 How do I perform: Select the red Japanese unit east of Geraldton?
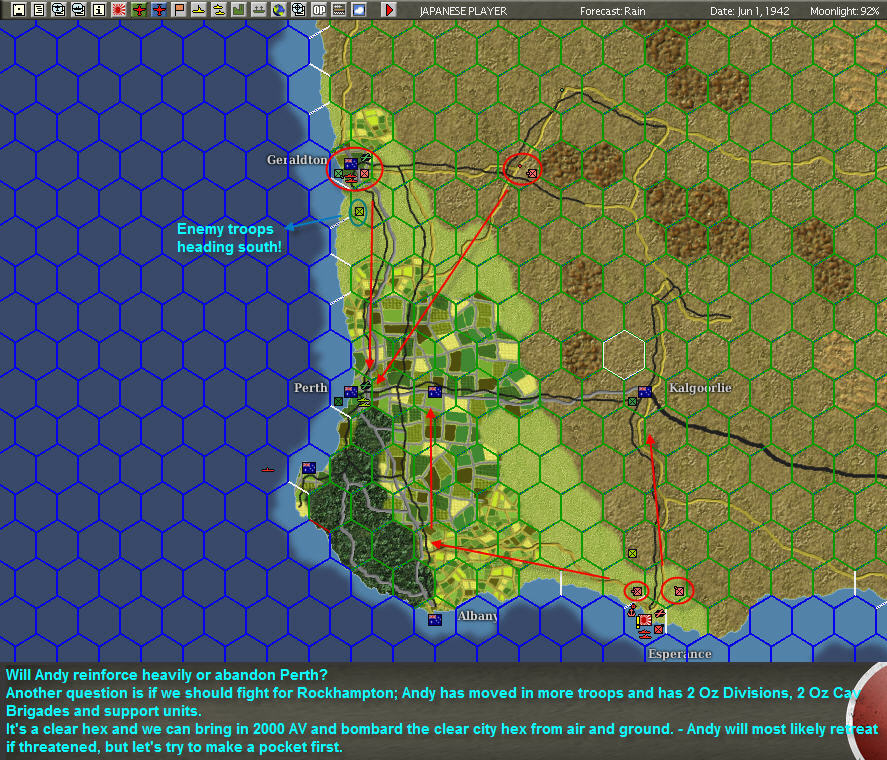pos(532,174)
